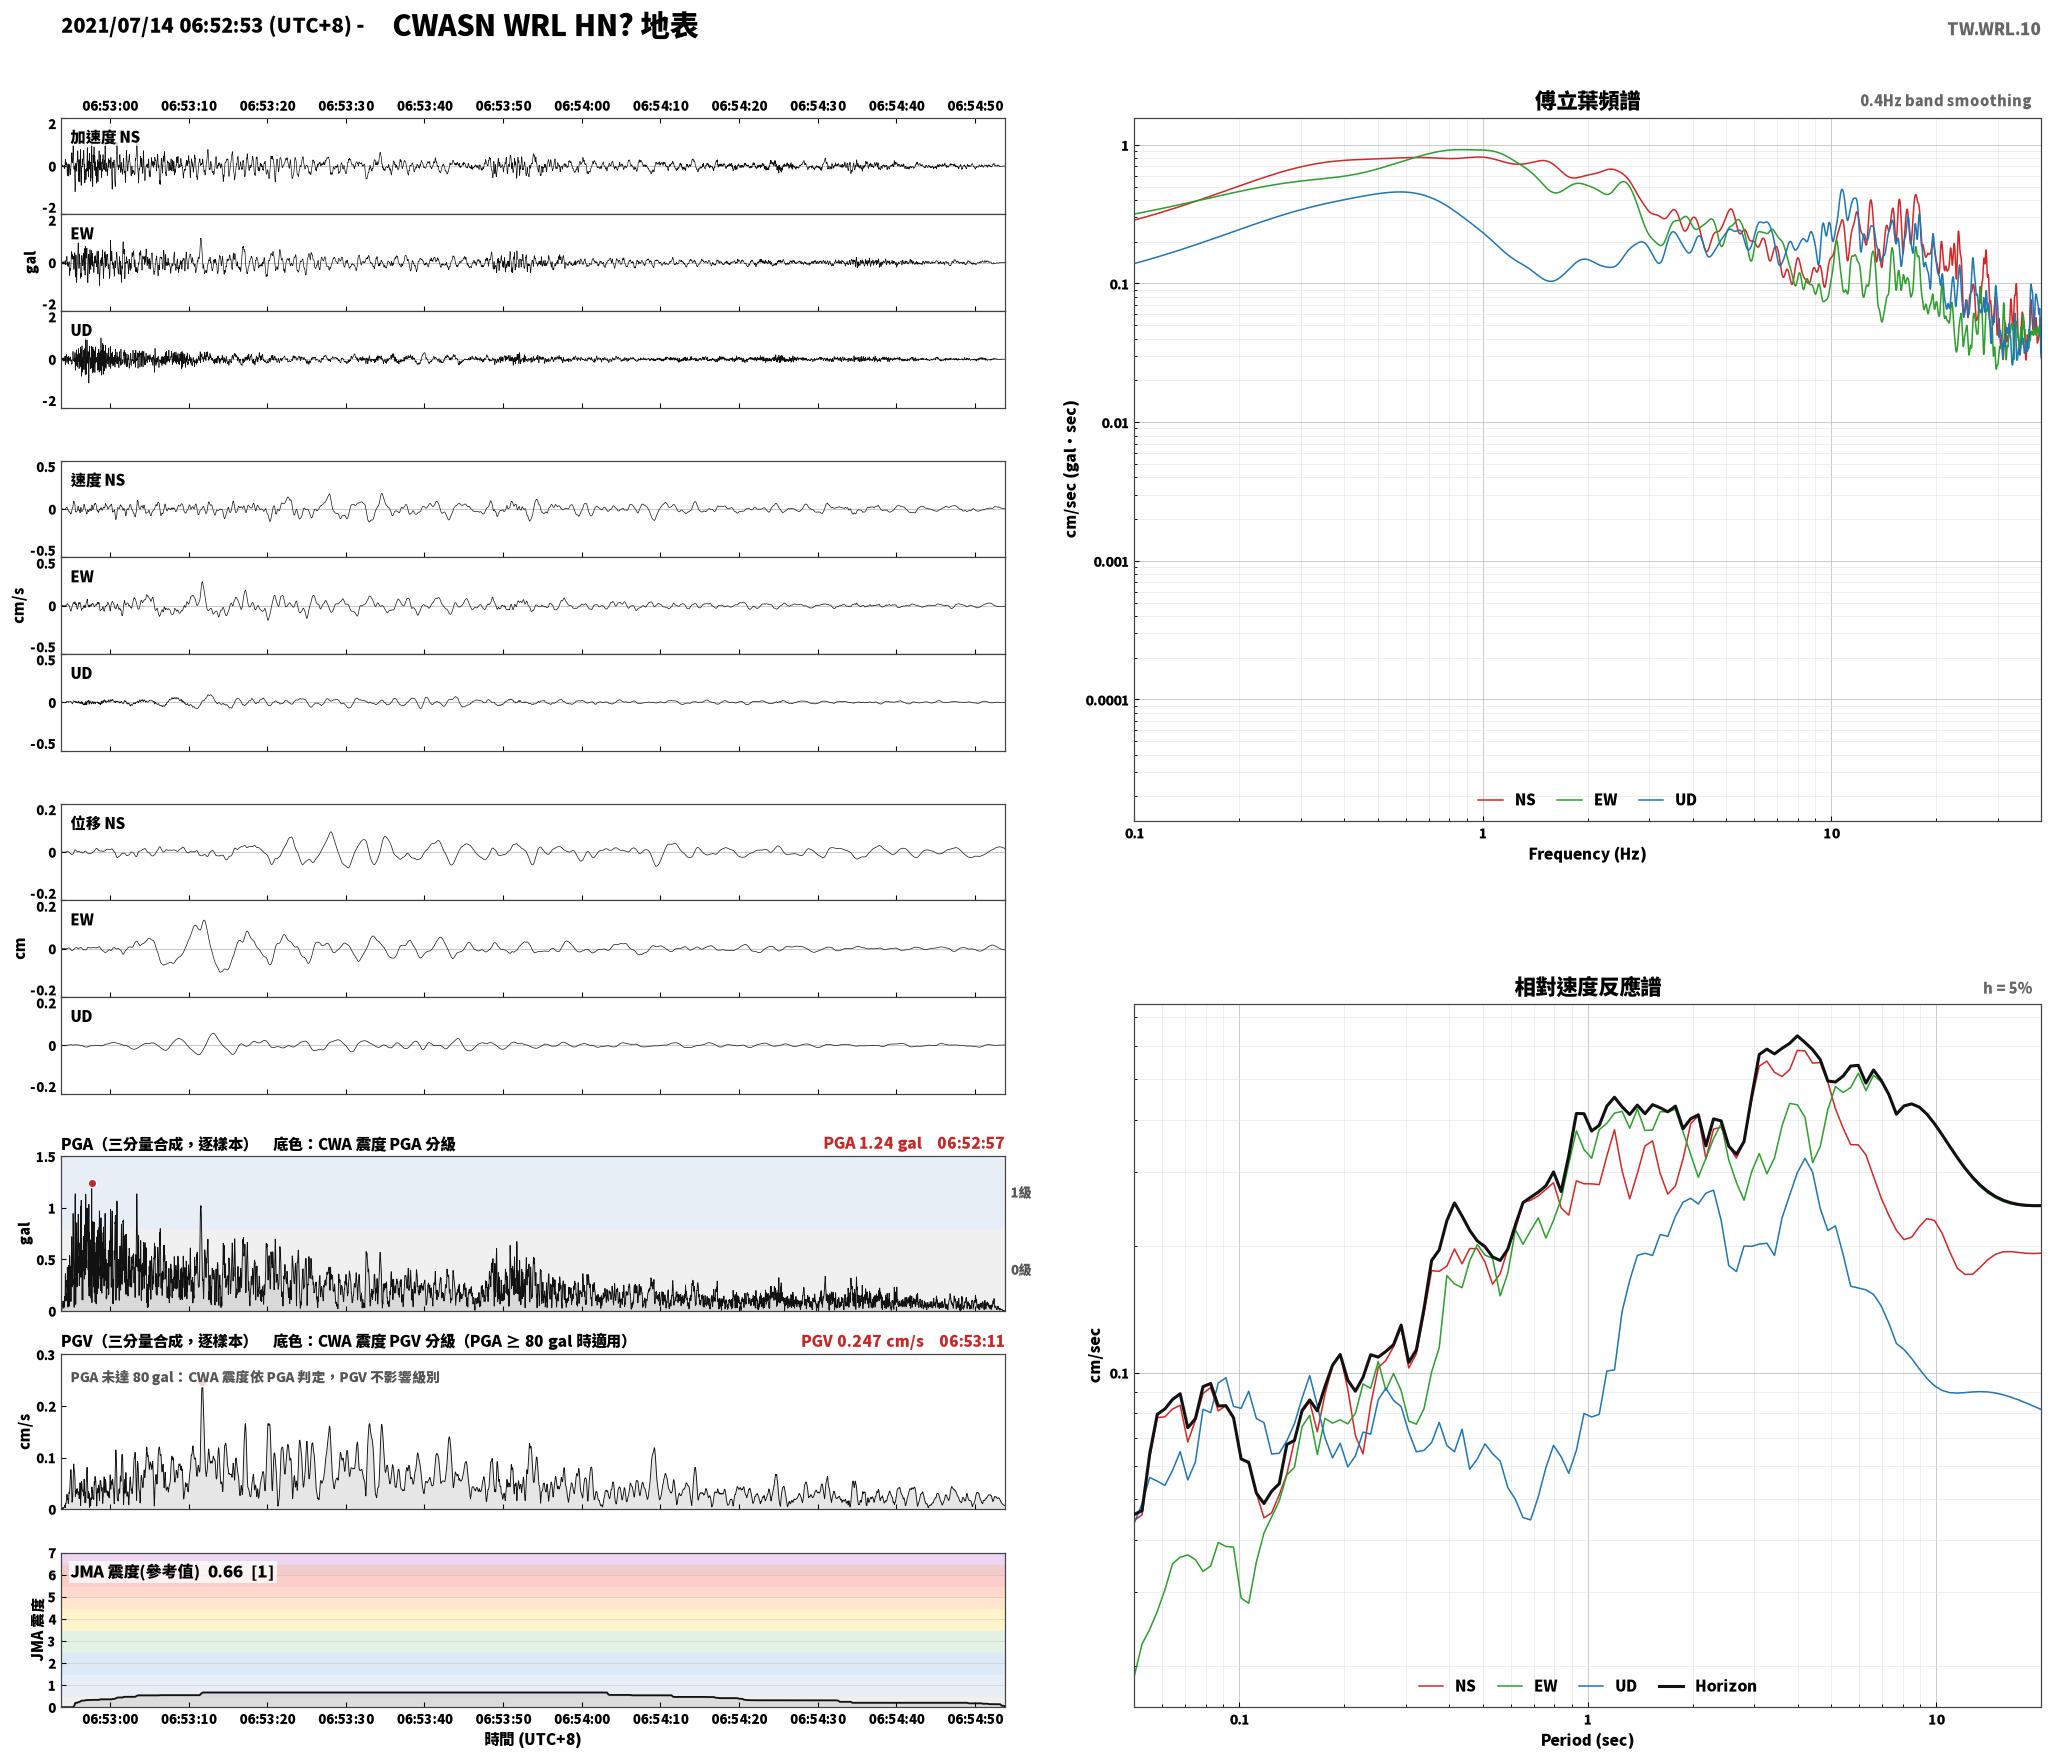Click the 相對速度反應譜 chart title
2052x1760 pixels.
click(x=1587, y=987)
